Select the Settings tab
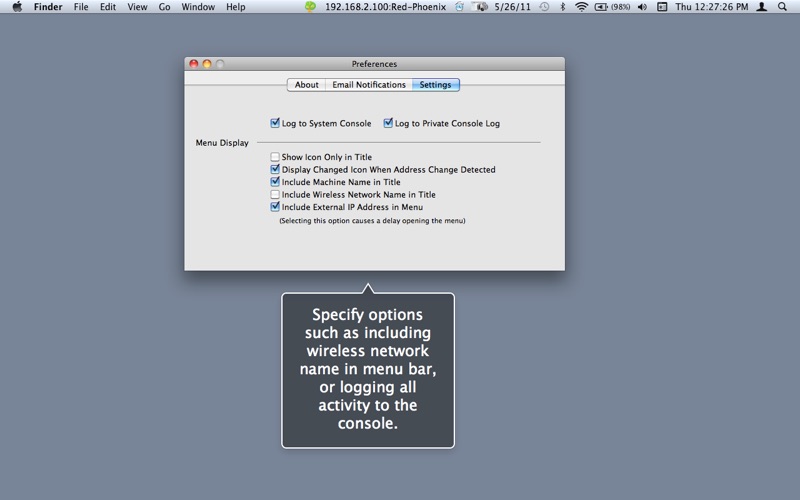Image resolution: width=800 pixels, height=500 pixels. 435,85
